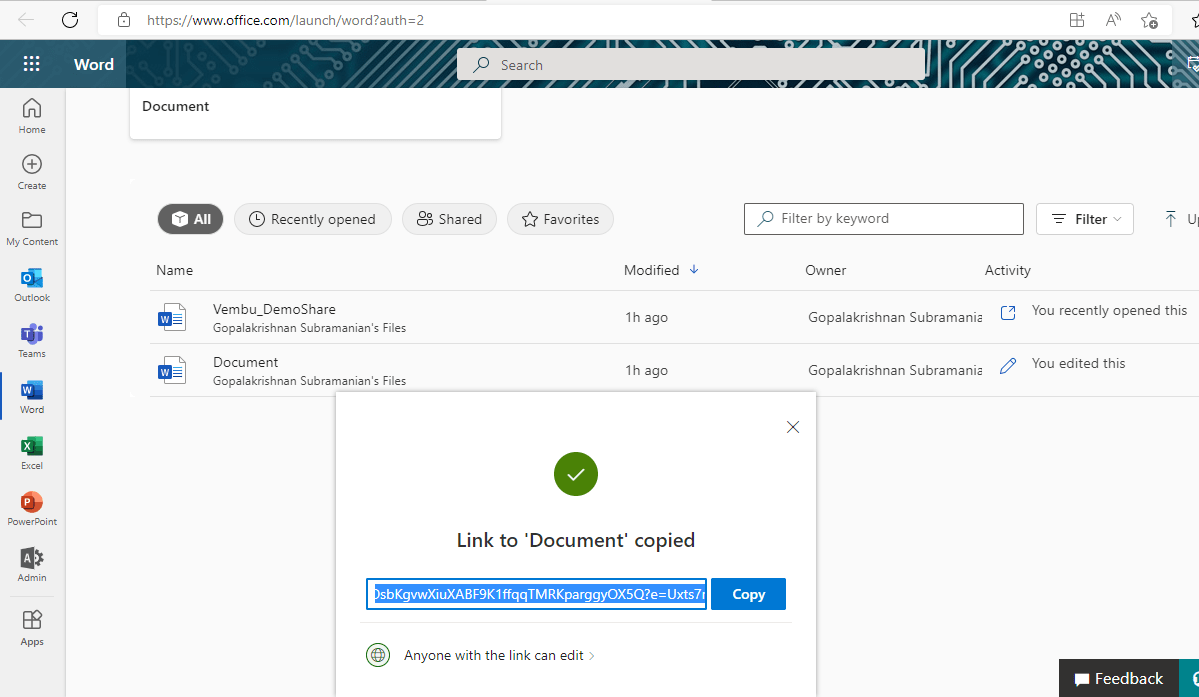Click the recently opened activity icon
Screen dimensions: 1199x697
tap(1008, 313)
